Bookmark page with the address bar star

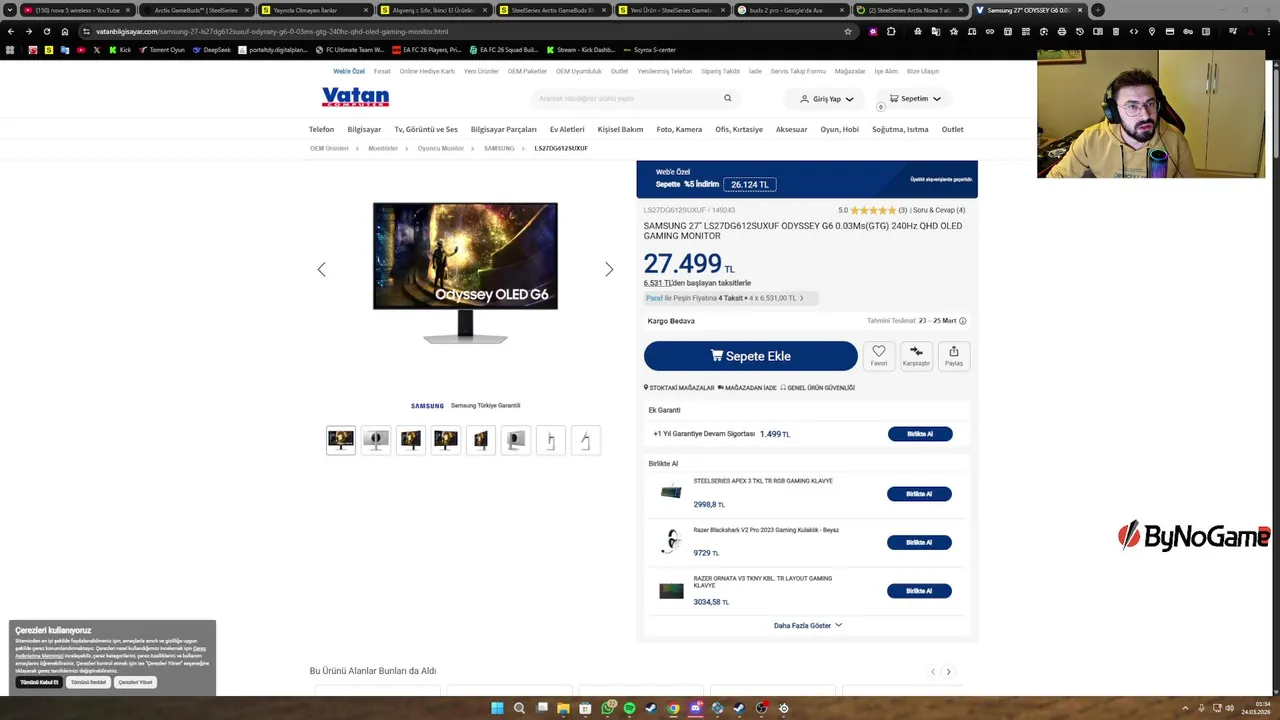pyautogui.click(x=848, y=31)
